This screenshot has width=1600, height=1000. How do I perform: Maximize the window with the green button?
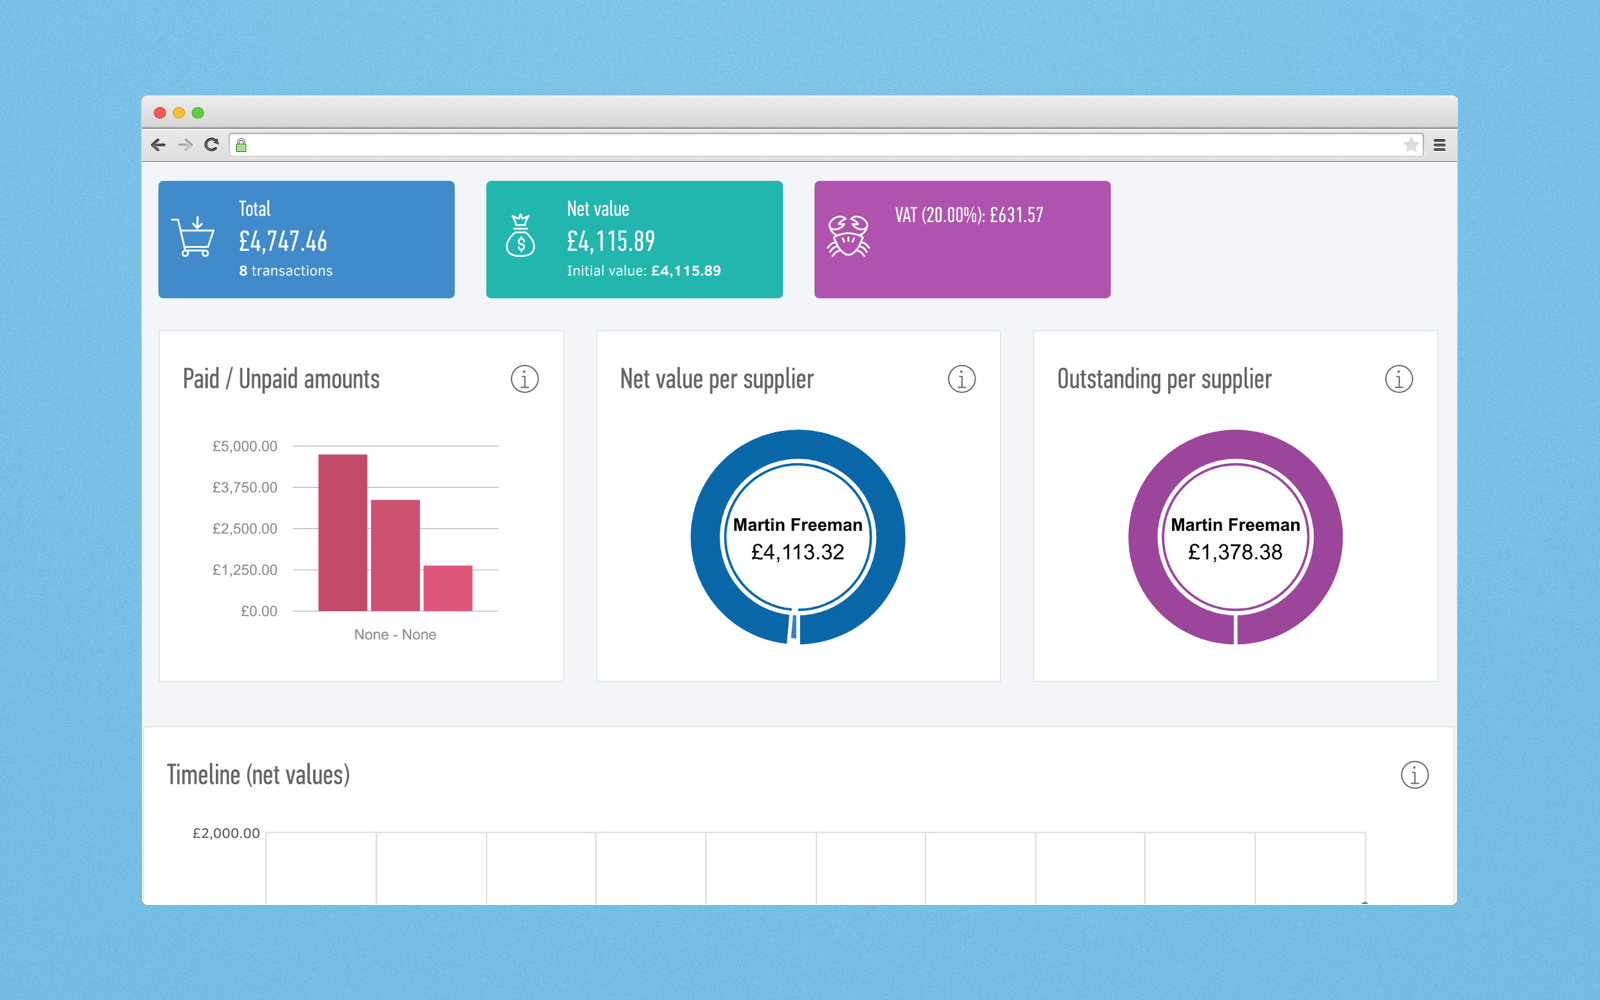[x=198, y=113]
